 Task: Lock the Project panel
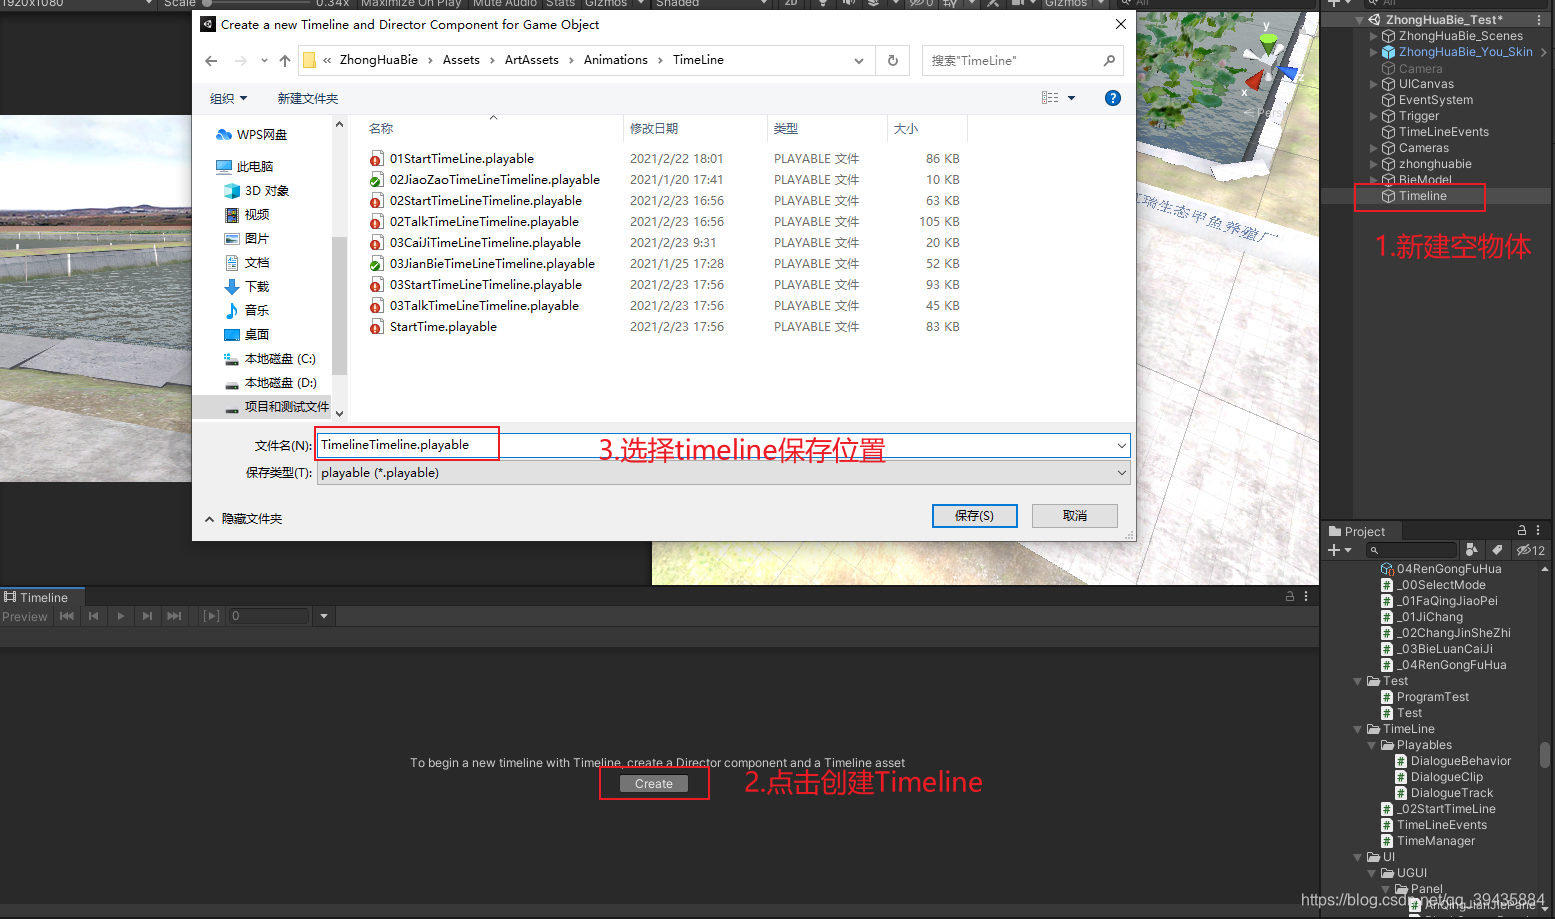[1522, 531]
